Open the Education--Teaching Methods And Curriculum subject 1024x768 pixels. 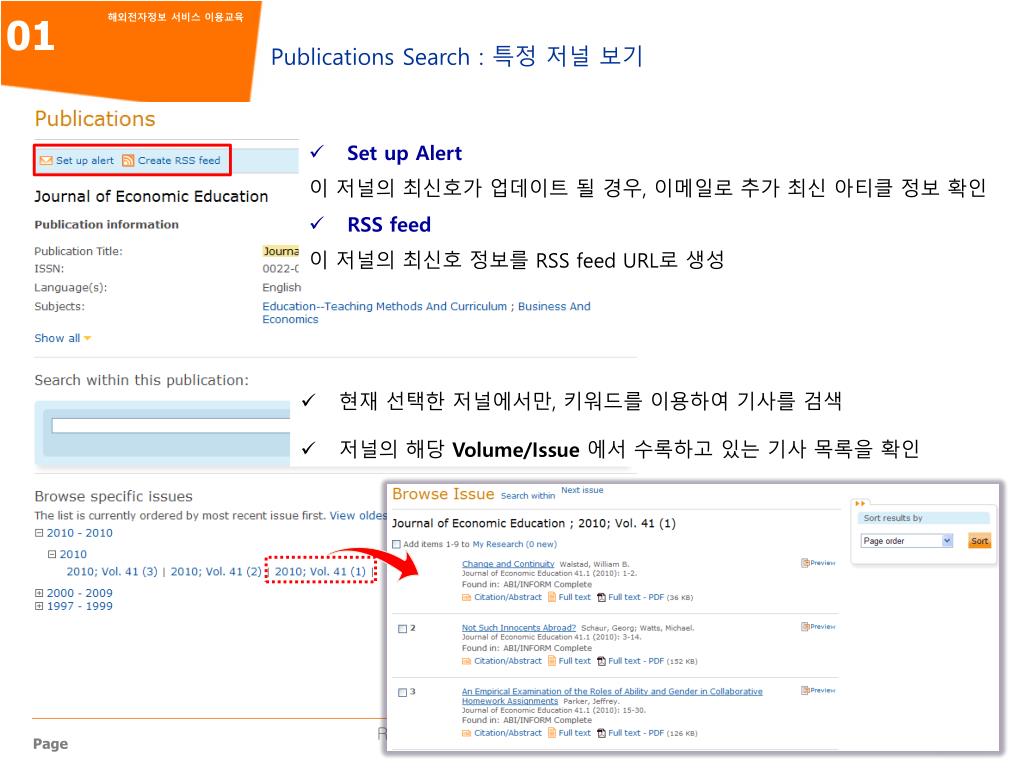pyautogui.click(x=385, y=306)
